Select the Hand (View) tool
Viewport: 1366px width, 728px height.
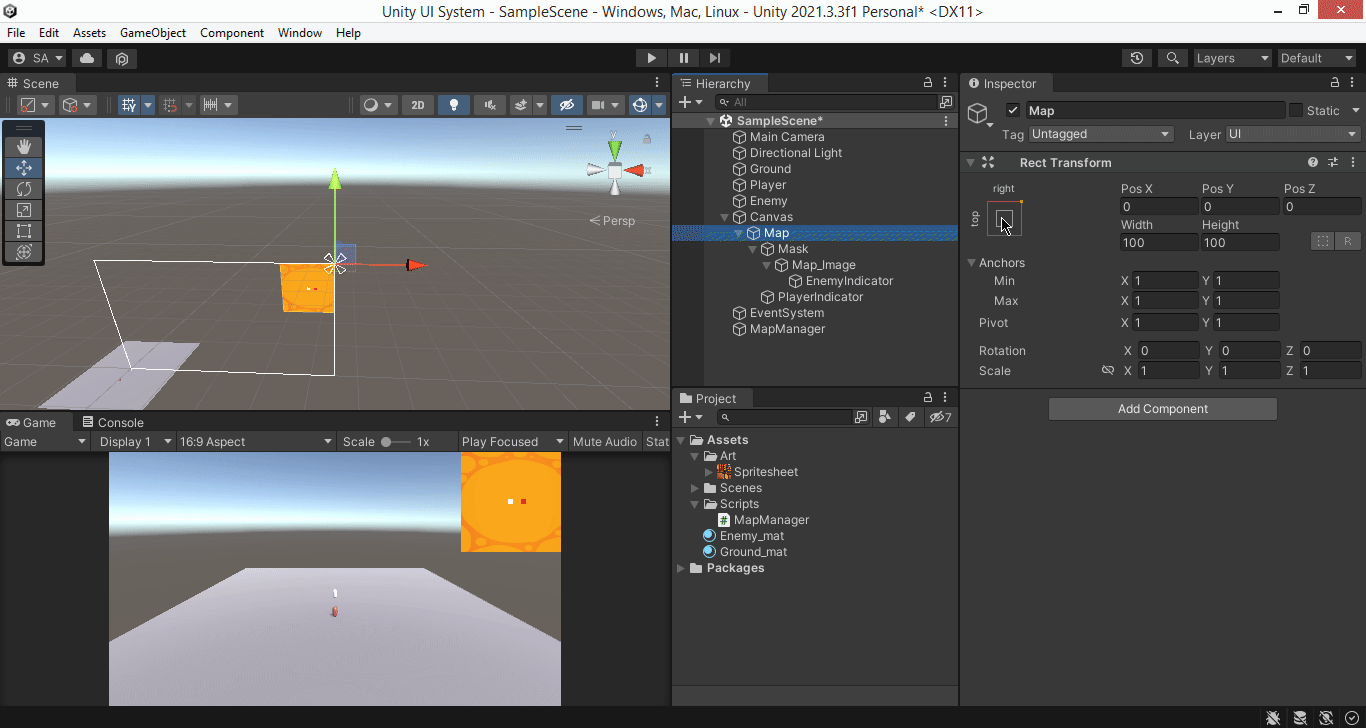point(22,146)
